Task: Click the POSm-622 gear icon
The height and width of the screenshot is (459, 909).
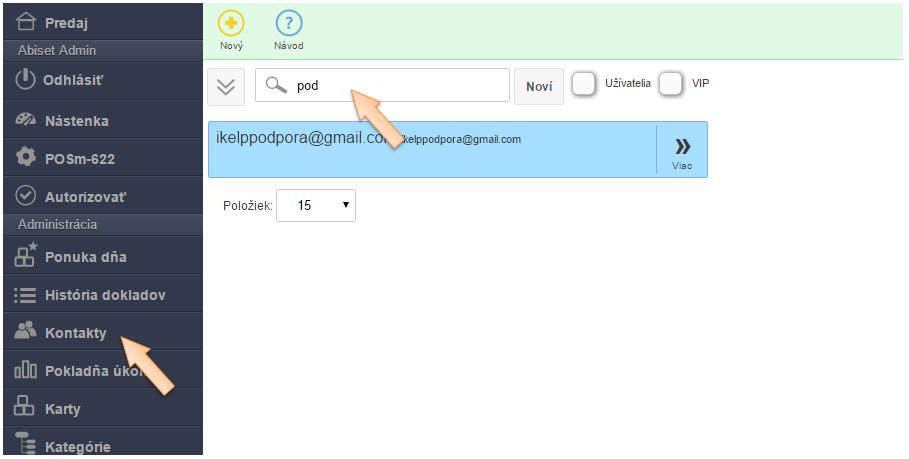Action: point(26,158)
